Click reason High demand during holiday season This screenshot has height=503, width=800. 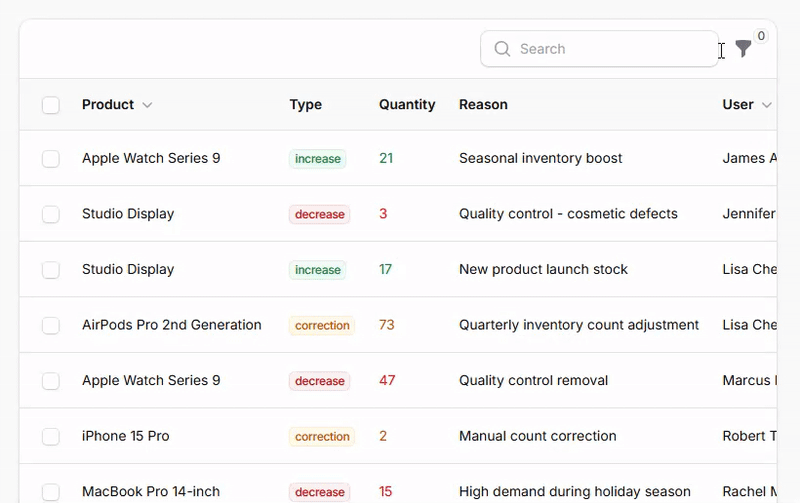tap(575, 492)
